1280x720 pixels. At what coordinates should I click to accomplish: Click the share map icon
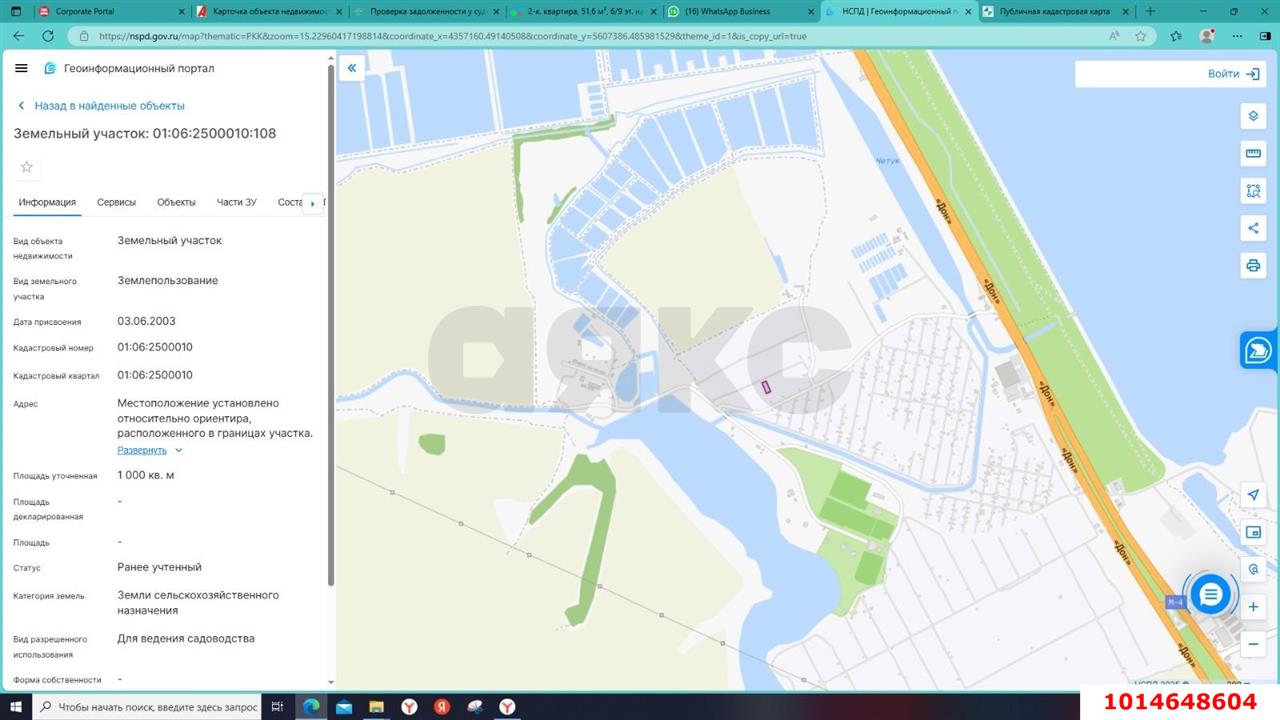coord(1253,228)
